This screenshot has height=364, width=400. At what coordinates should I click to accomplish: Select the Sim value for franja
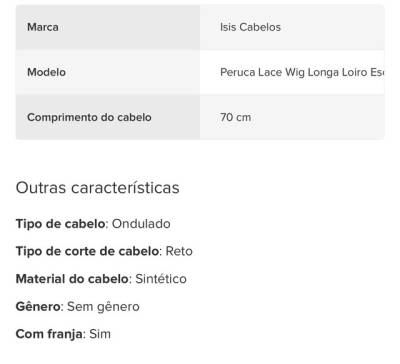pyautogui.click(x=100, y=334)
